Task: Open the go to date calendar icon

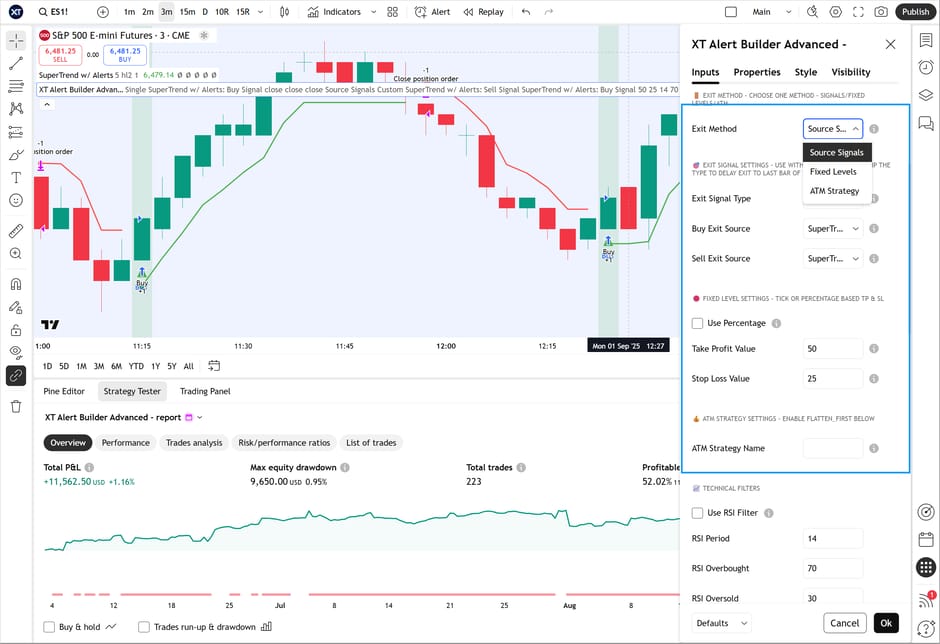Action: pos(214,366)
